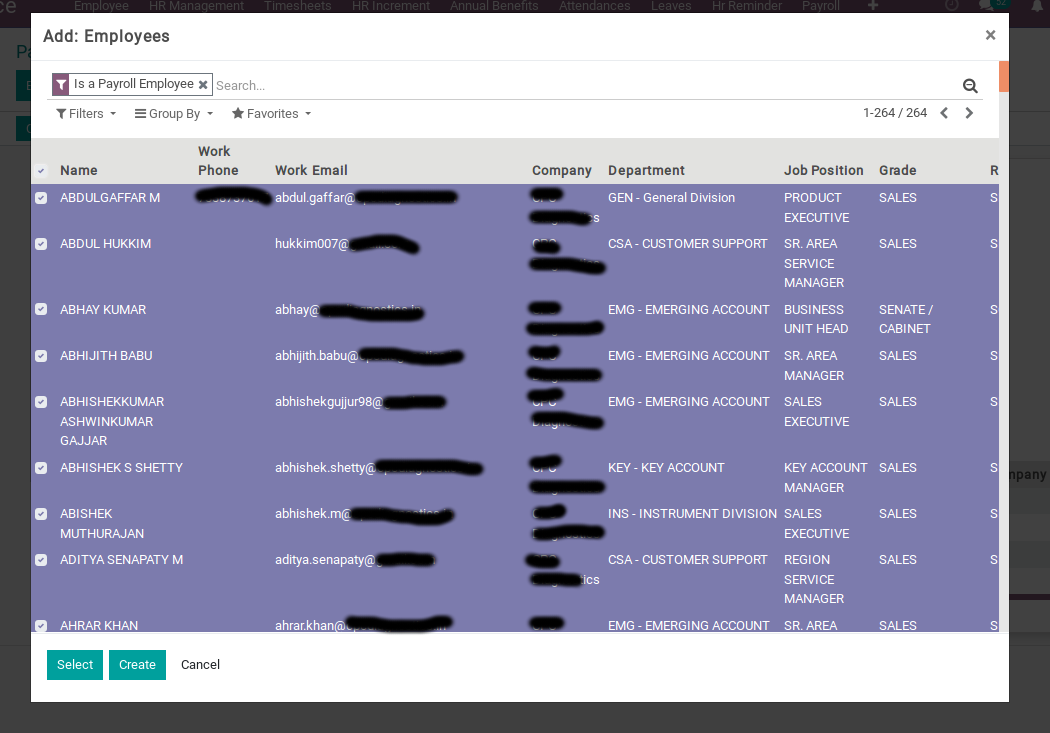This screenshot has width=1050, height=733.
Task: Click the Cancel link
Action: pyautogui.click(x=200, y=665)
